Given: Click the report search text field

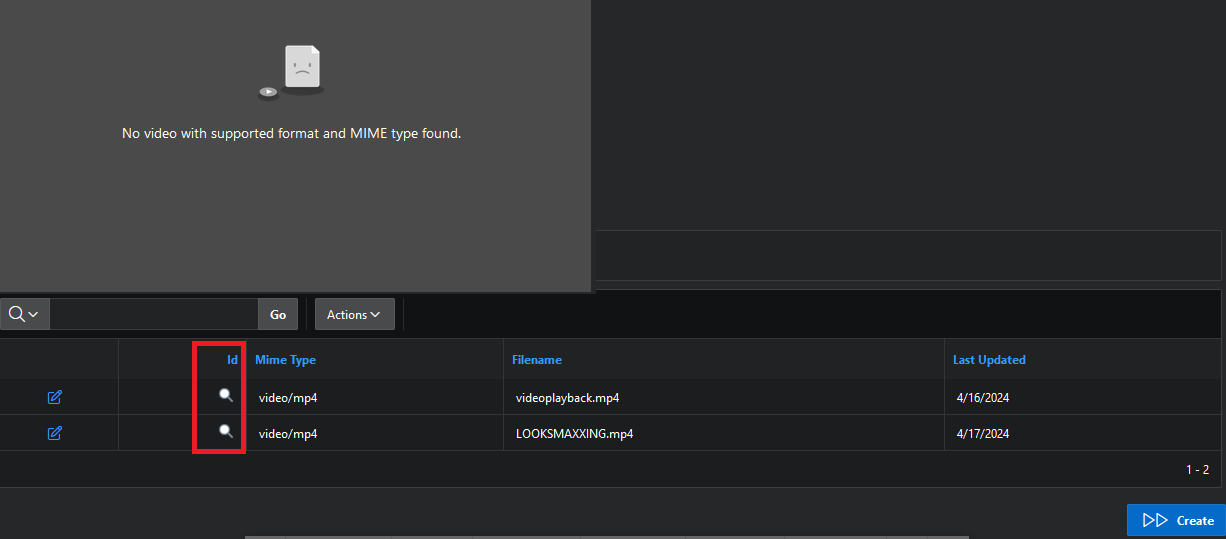Looking at the screenshot, I should coord(153,314).
